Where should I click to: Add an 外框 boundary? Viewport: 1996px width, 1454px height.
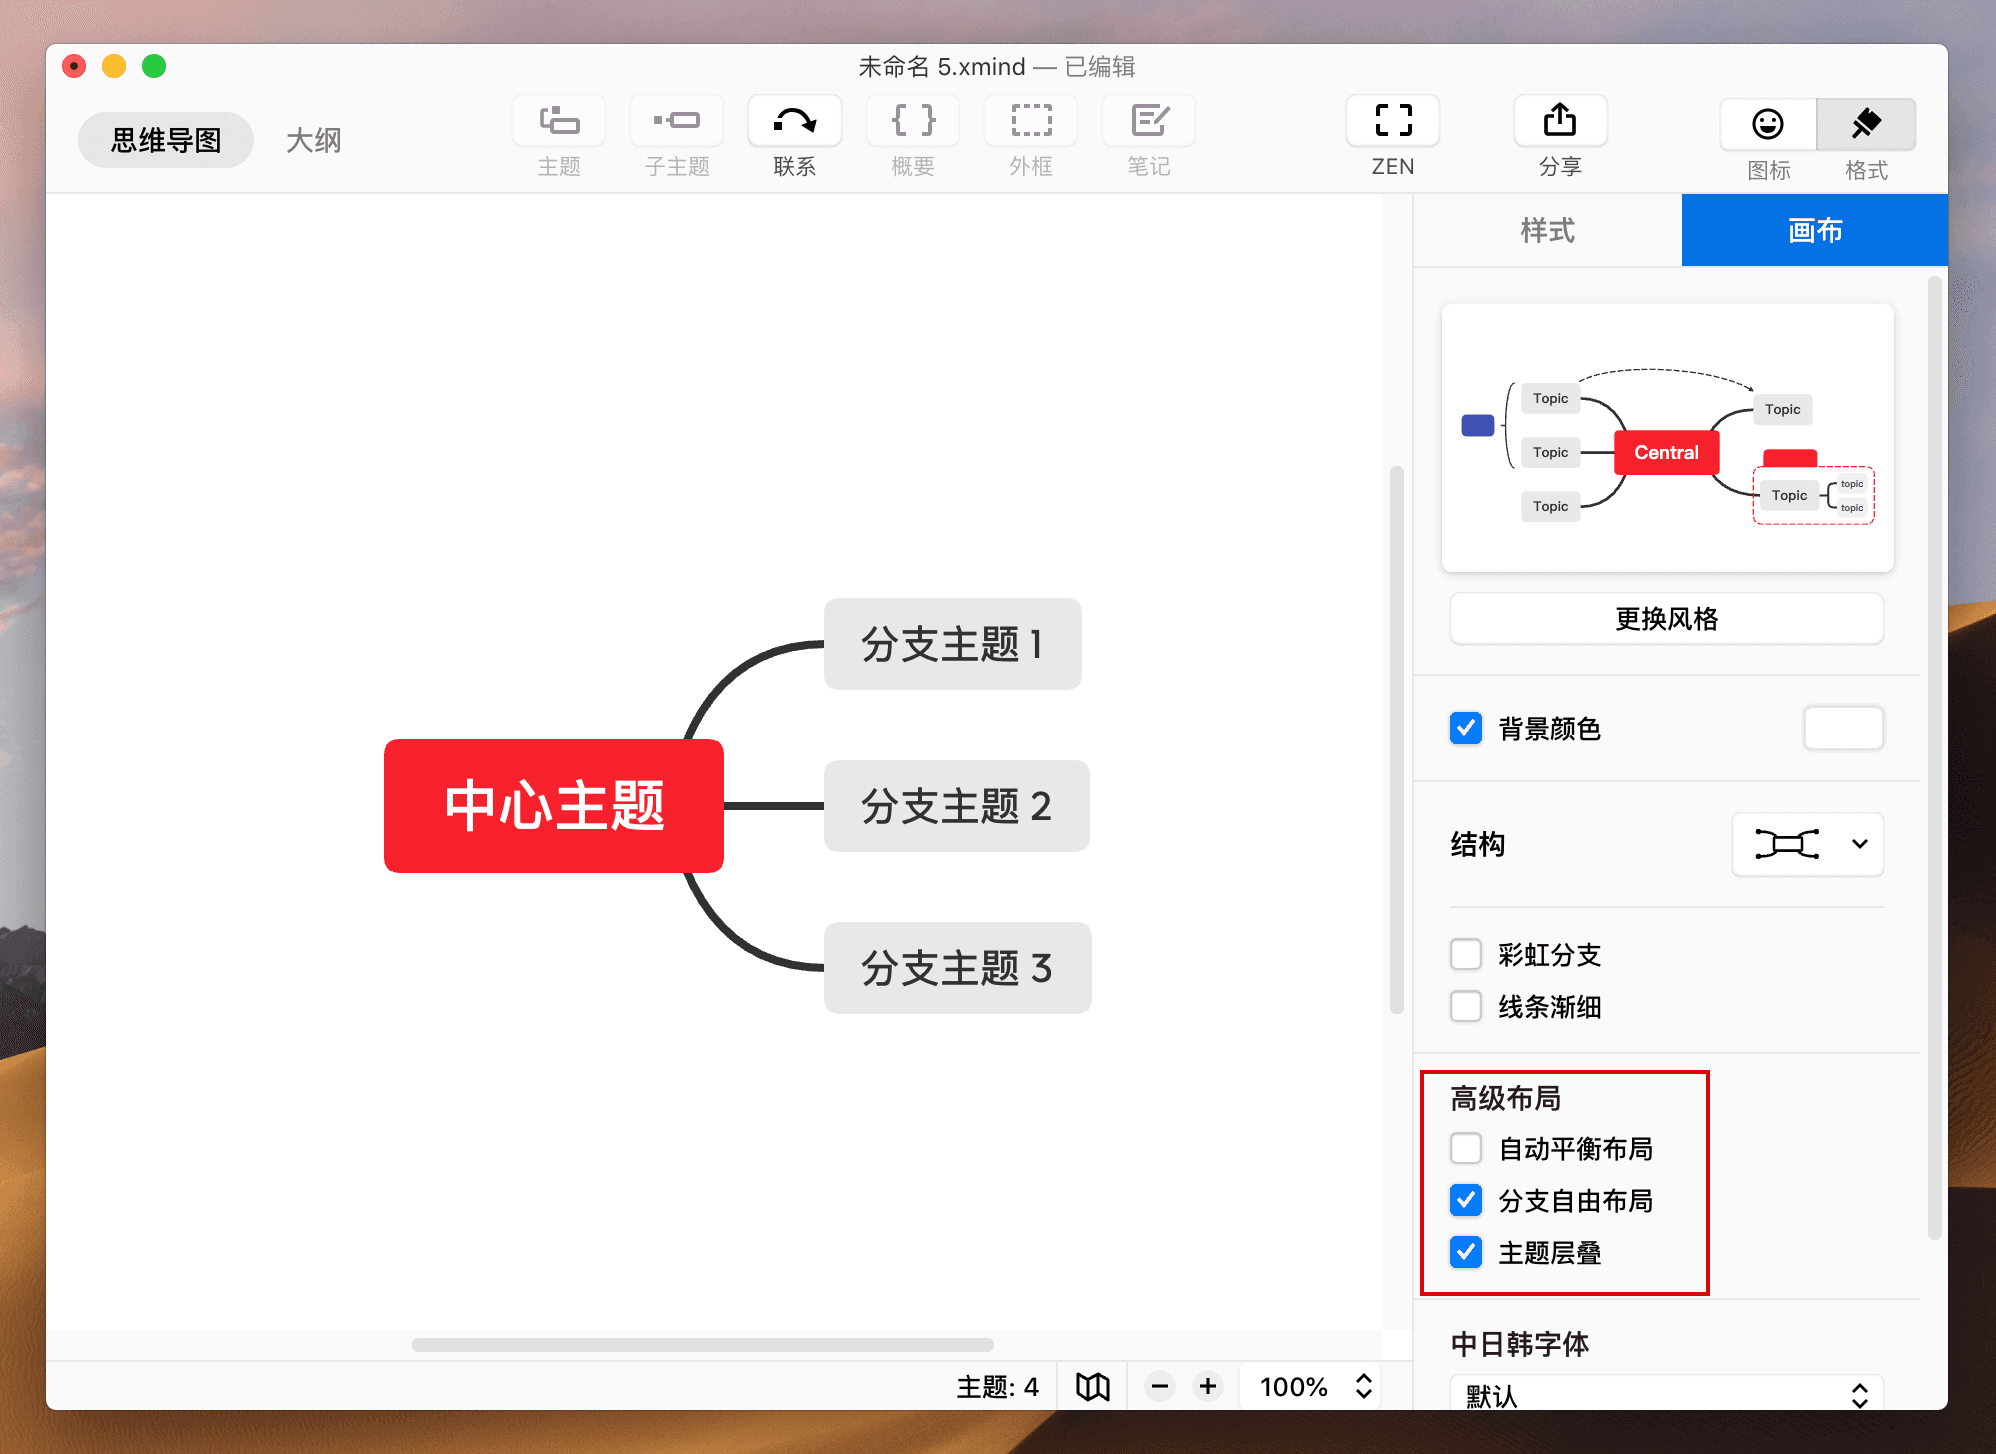click(x=1029, y=135)
